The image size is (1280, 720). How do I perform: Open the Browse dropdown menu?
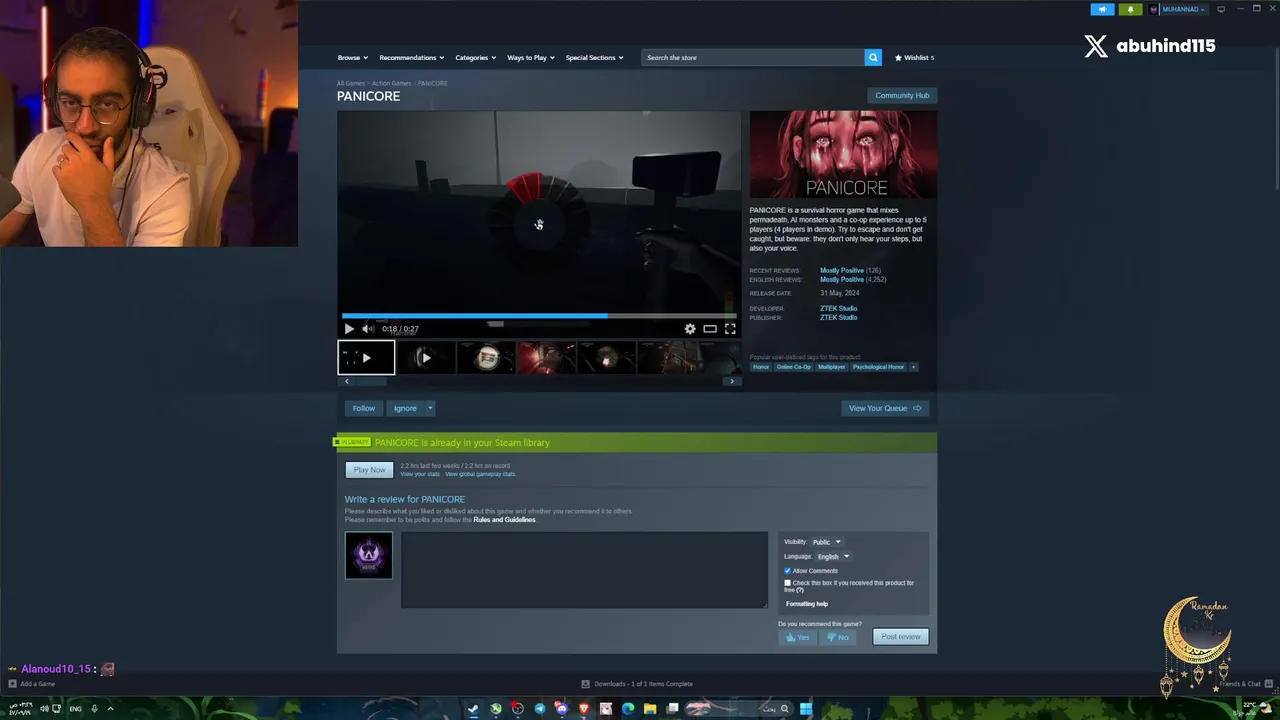click(352, 57)
